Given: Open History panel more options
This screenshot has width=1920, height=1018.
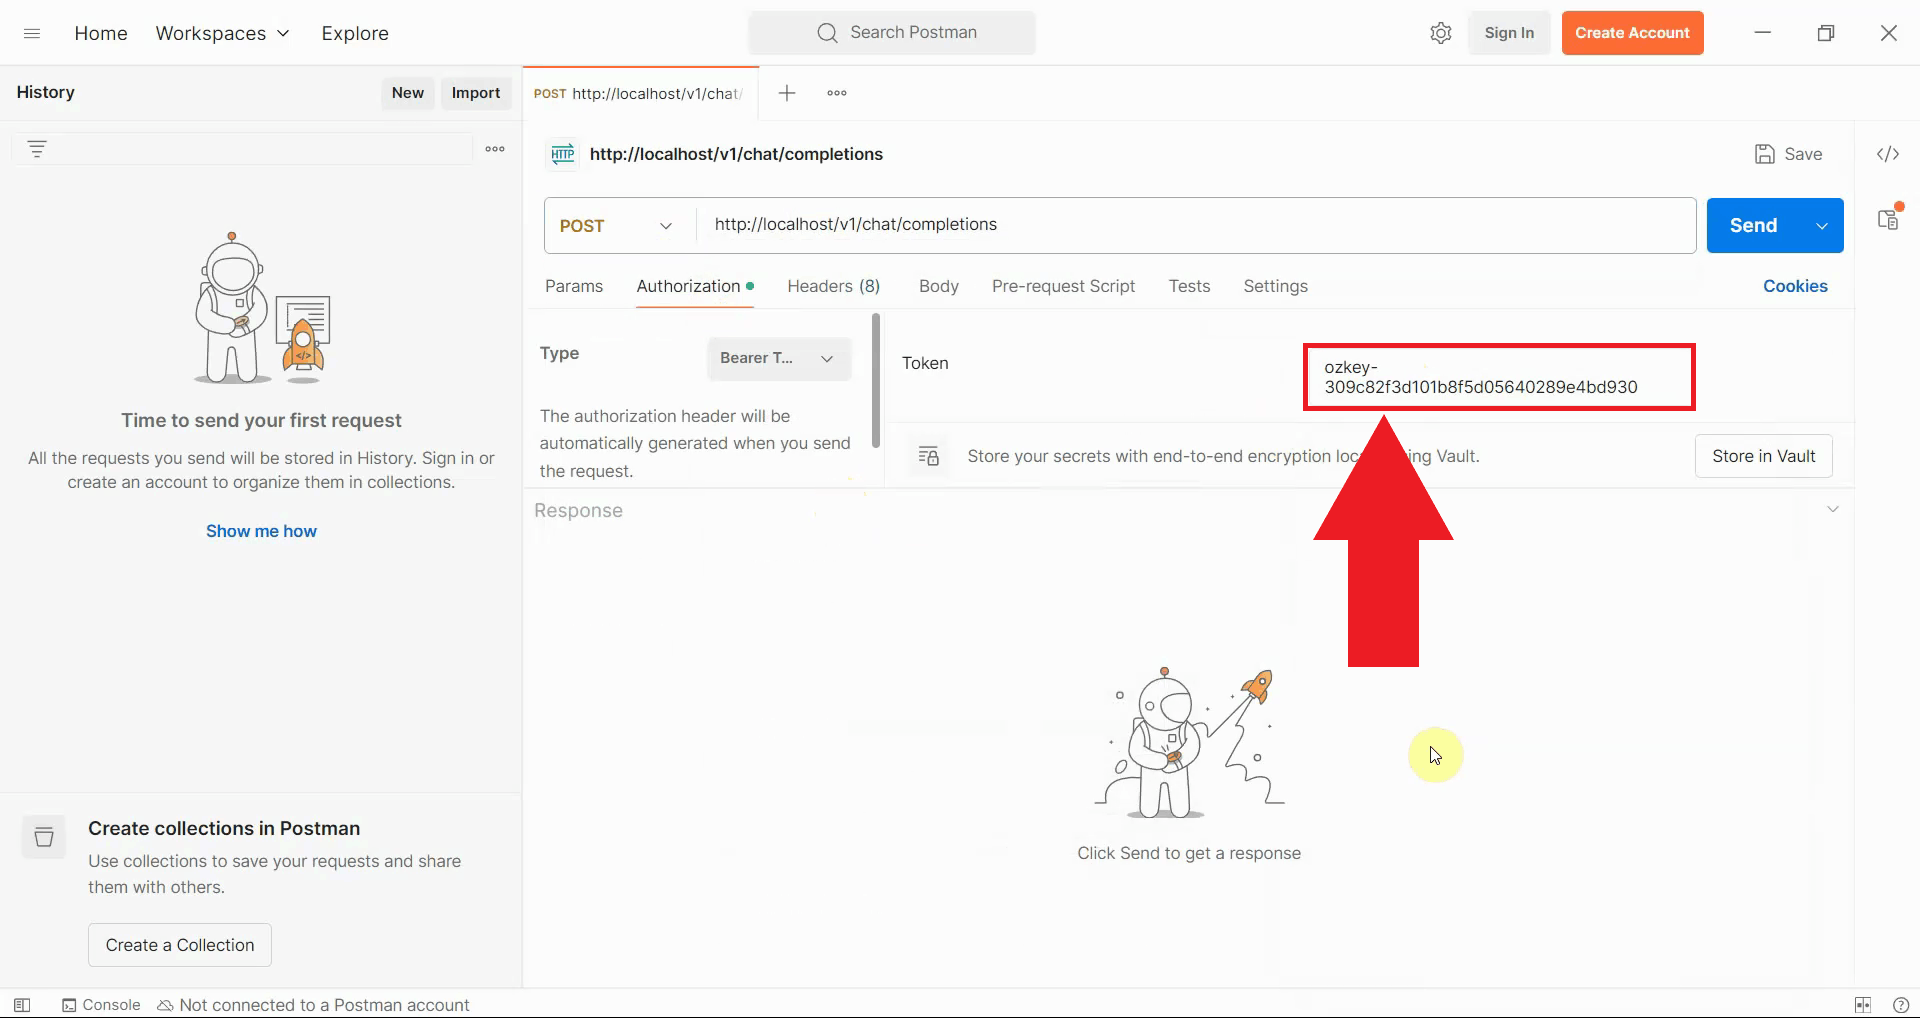Looking at the screenshot, I should 495,149.
